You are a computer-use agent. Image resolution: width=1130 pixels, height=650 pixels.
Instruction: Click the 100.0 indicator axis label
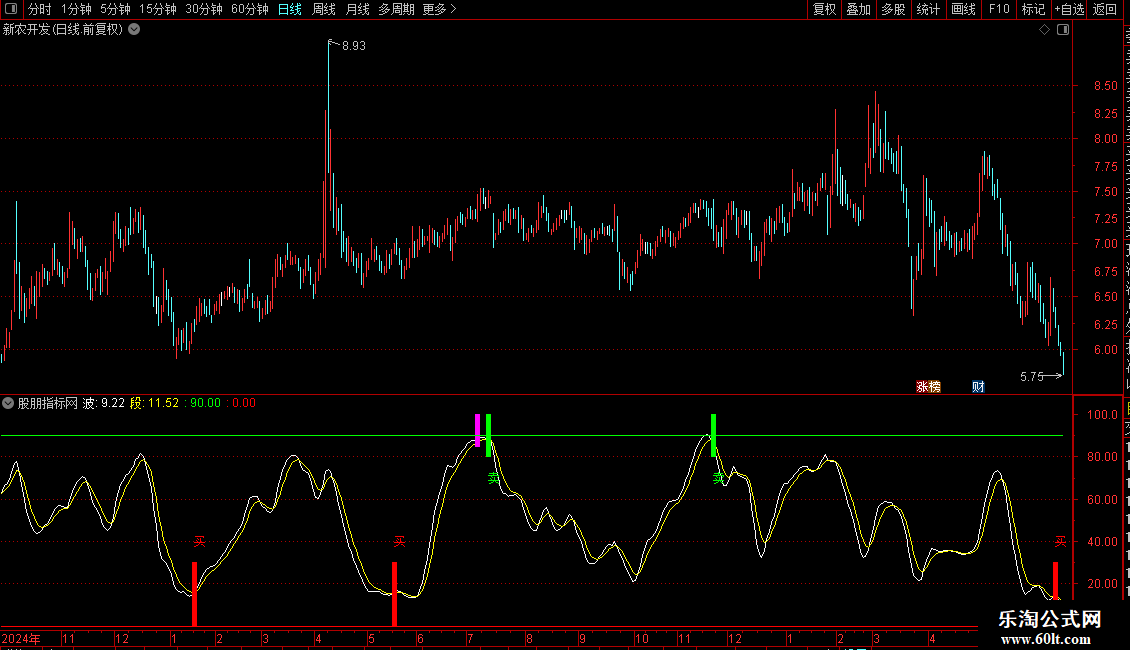1103,415
